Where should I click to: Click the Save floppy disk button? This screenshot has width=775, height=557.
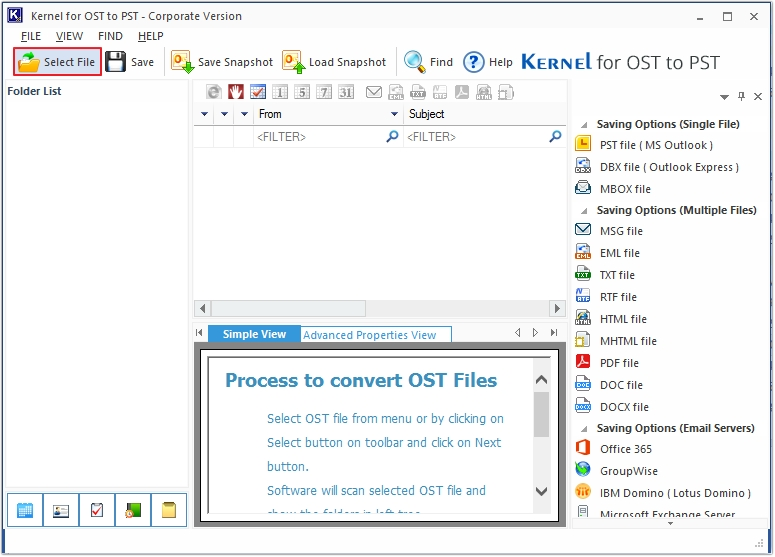click(x=130, y=62)
